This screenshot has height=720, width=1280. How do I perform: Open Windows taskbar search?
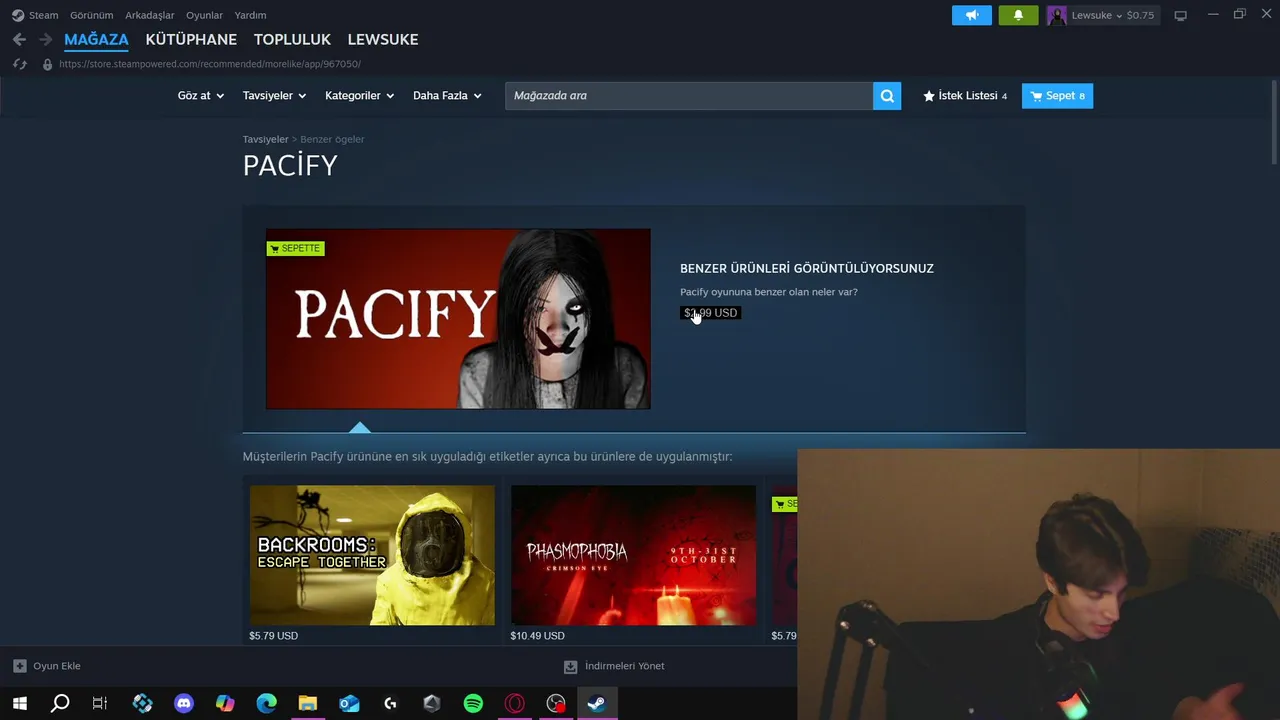60,704
